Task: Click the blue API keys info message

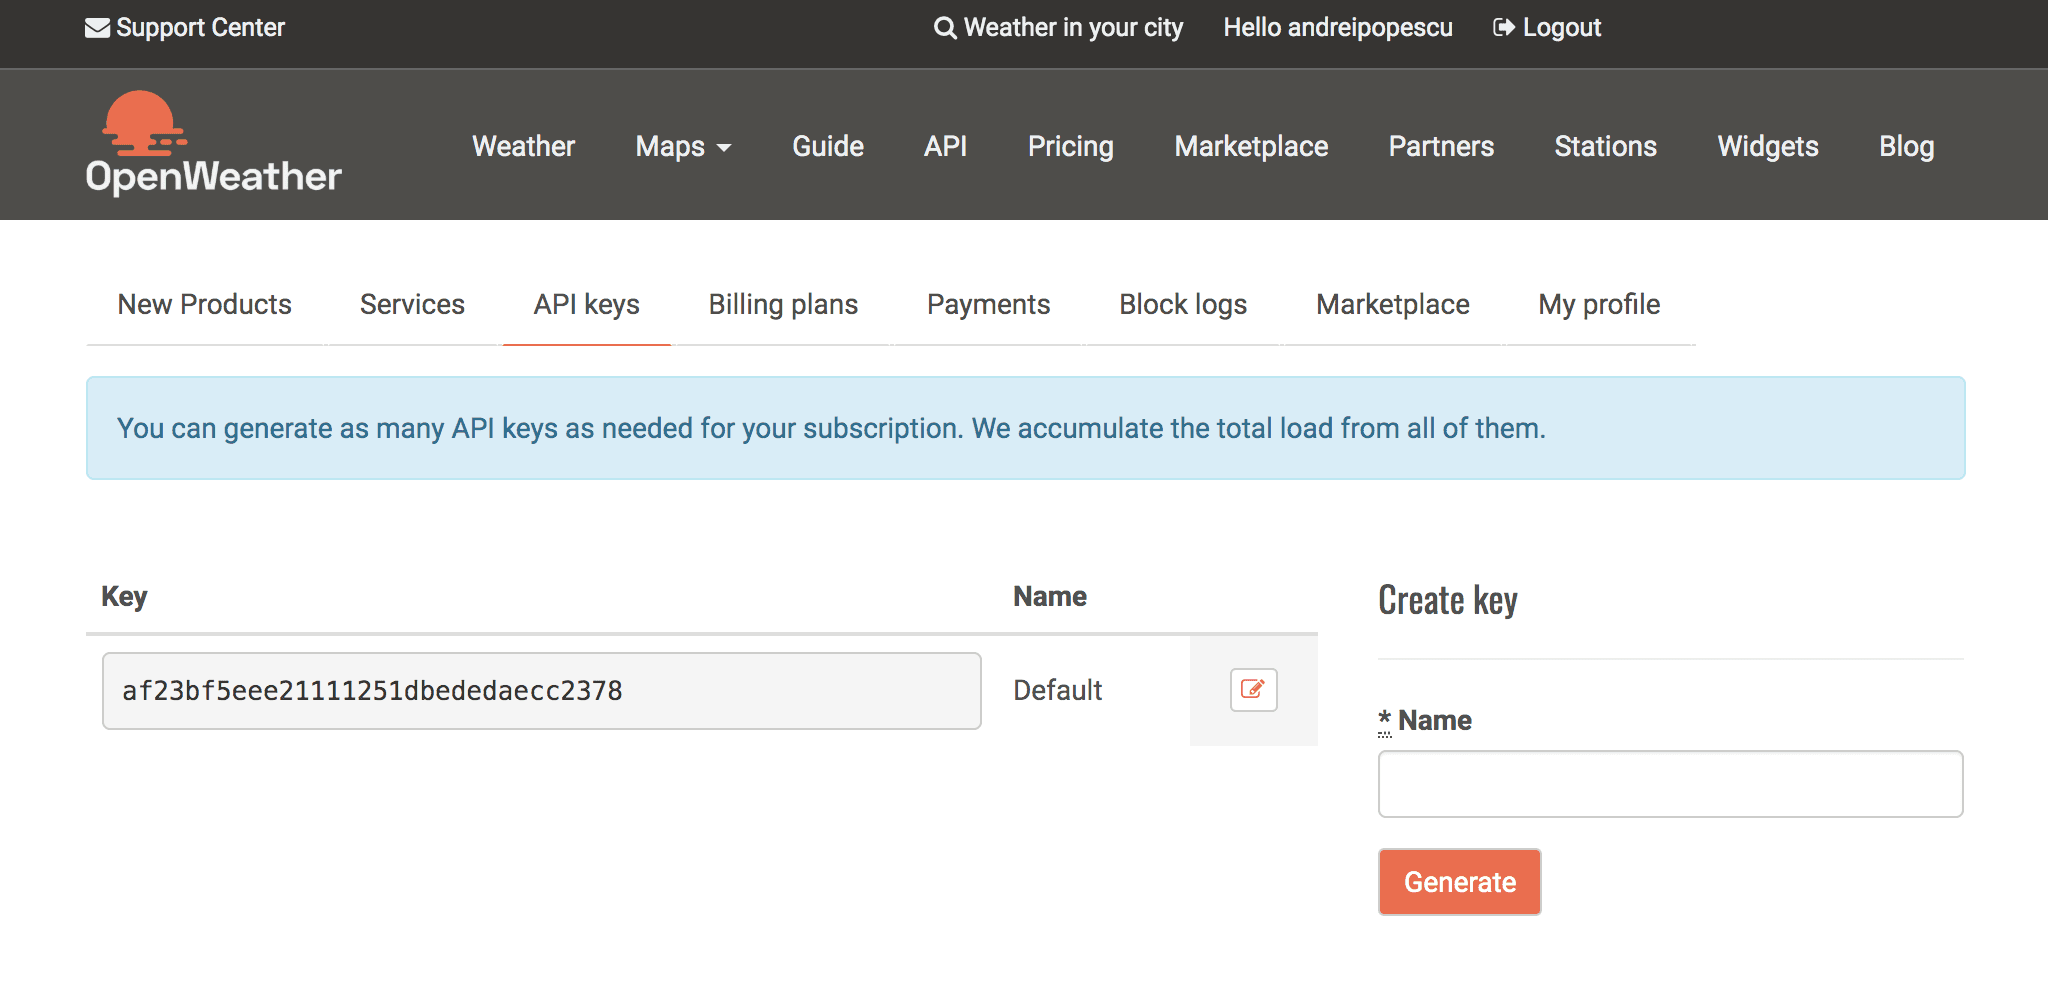Action: 1026,428
